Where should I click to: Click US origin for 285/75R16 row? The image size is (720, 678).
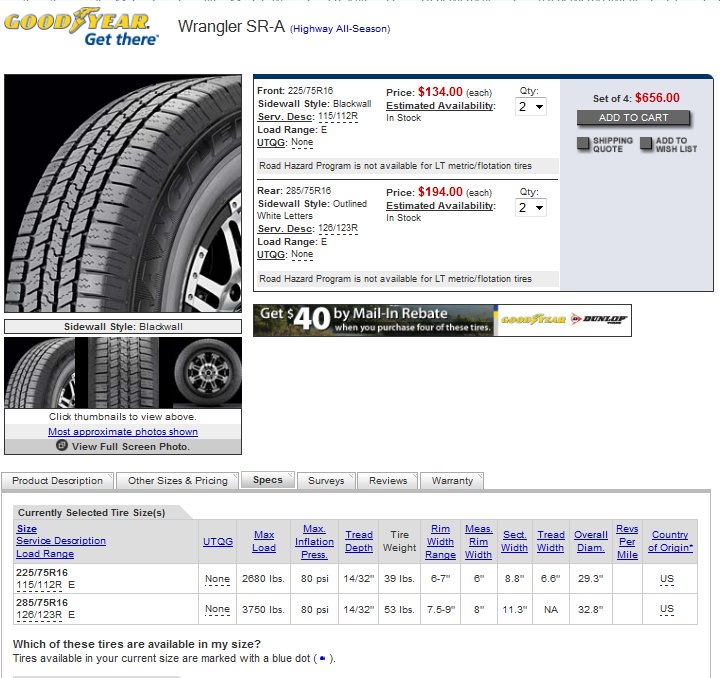(667, 609)
